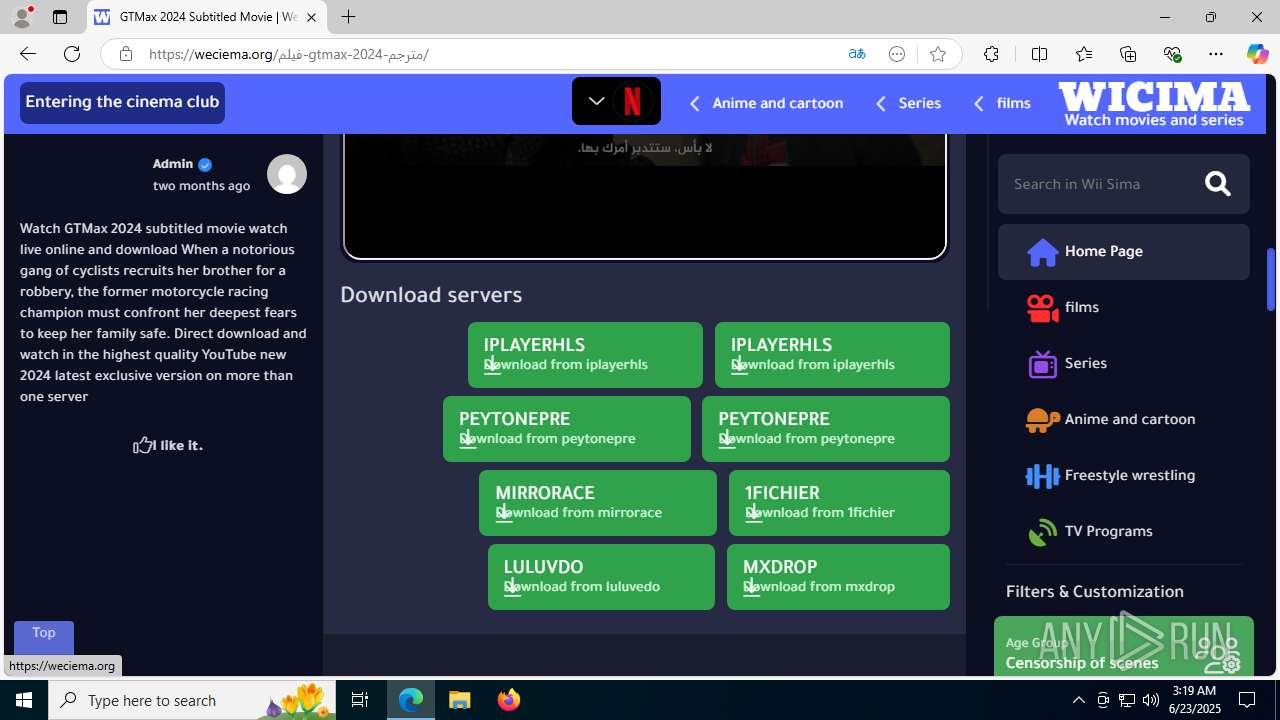Click Admin verified badge icon
The height and width of the screenshot is (720, 1280).
point(205,164)
